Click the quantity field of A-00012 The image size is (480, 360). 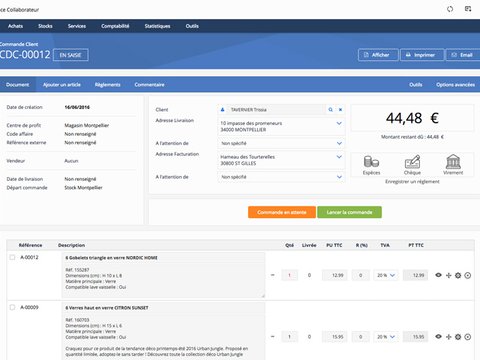point(289,275)
